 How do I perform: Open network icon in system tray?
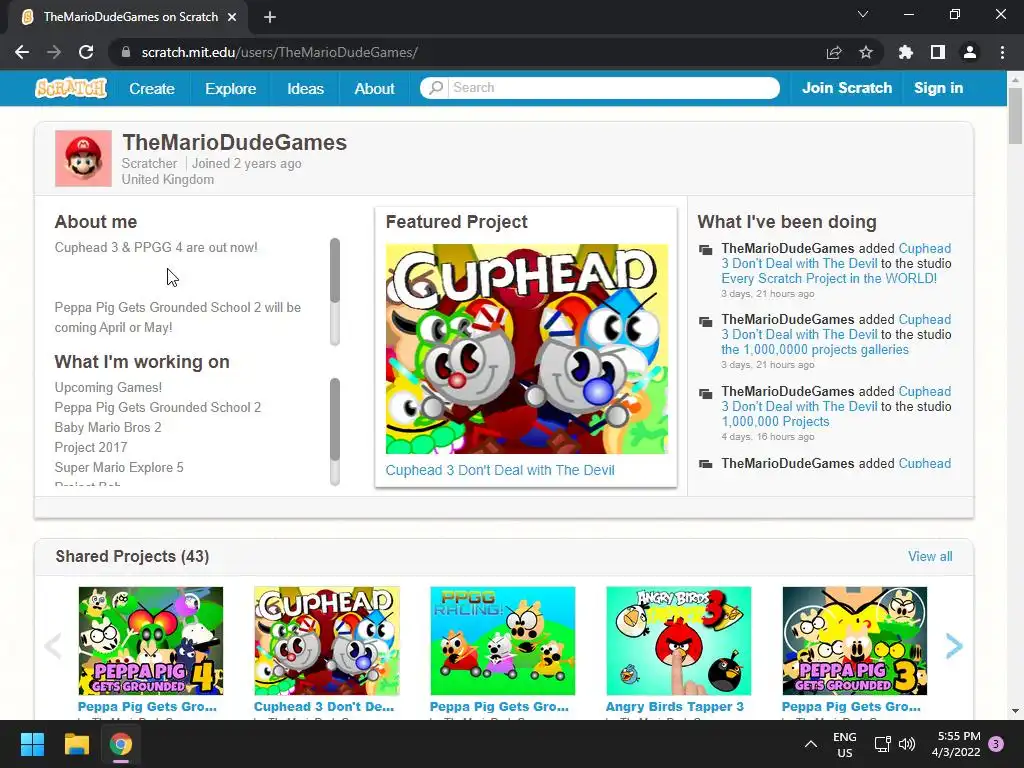(x=882, y=744)
